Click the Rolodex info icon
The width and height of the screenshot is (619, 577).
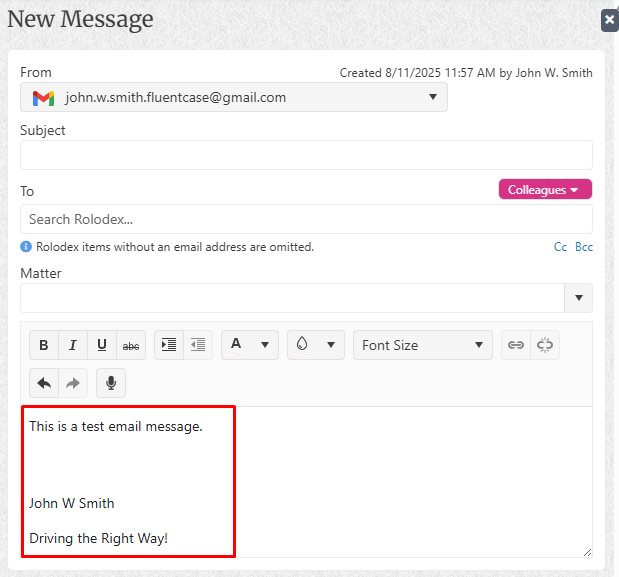point(26,247)
